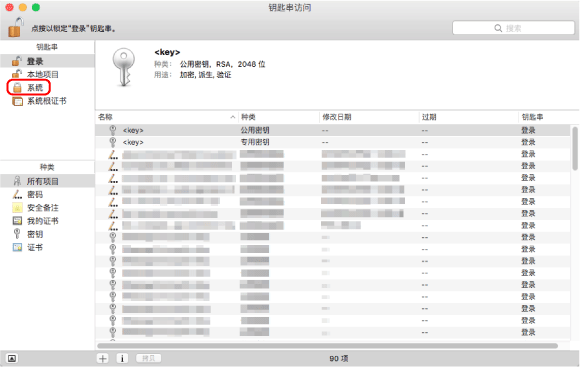Select the 登录 keychain in the sidebar
Image resolution: width=580 pixels, height=367 pixels.
tap(47, 61)
